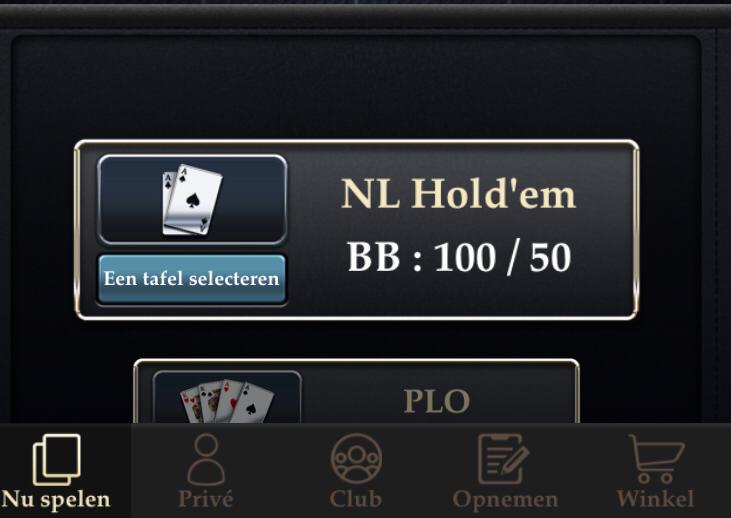The width and height of the screenshot is (731, 518).
Task: Open the Winkel shopping cart icon
Action: pos(656,458)
